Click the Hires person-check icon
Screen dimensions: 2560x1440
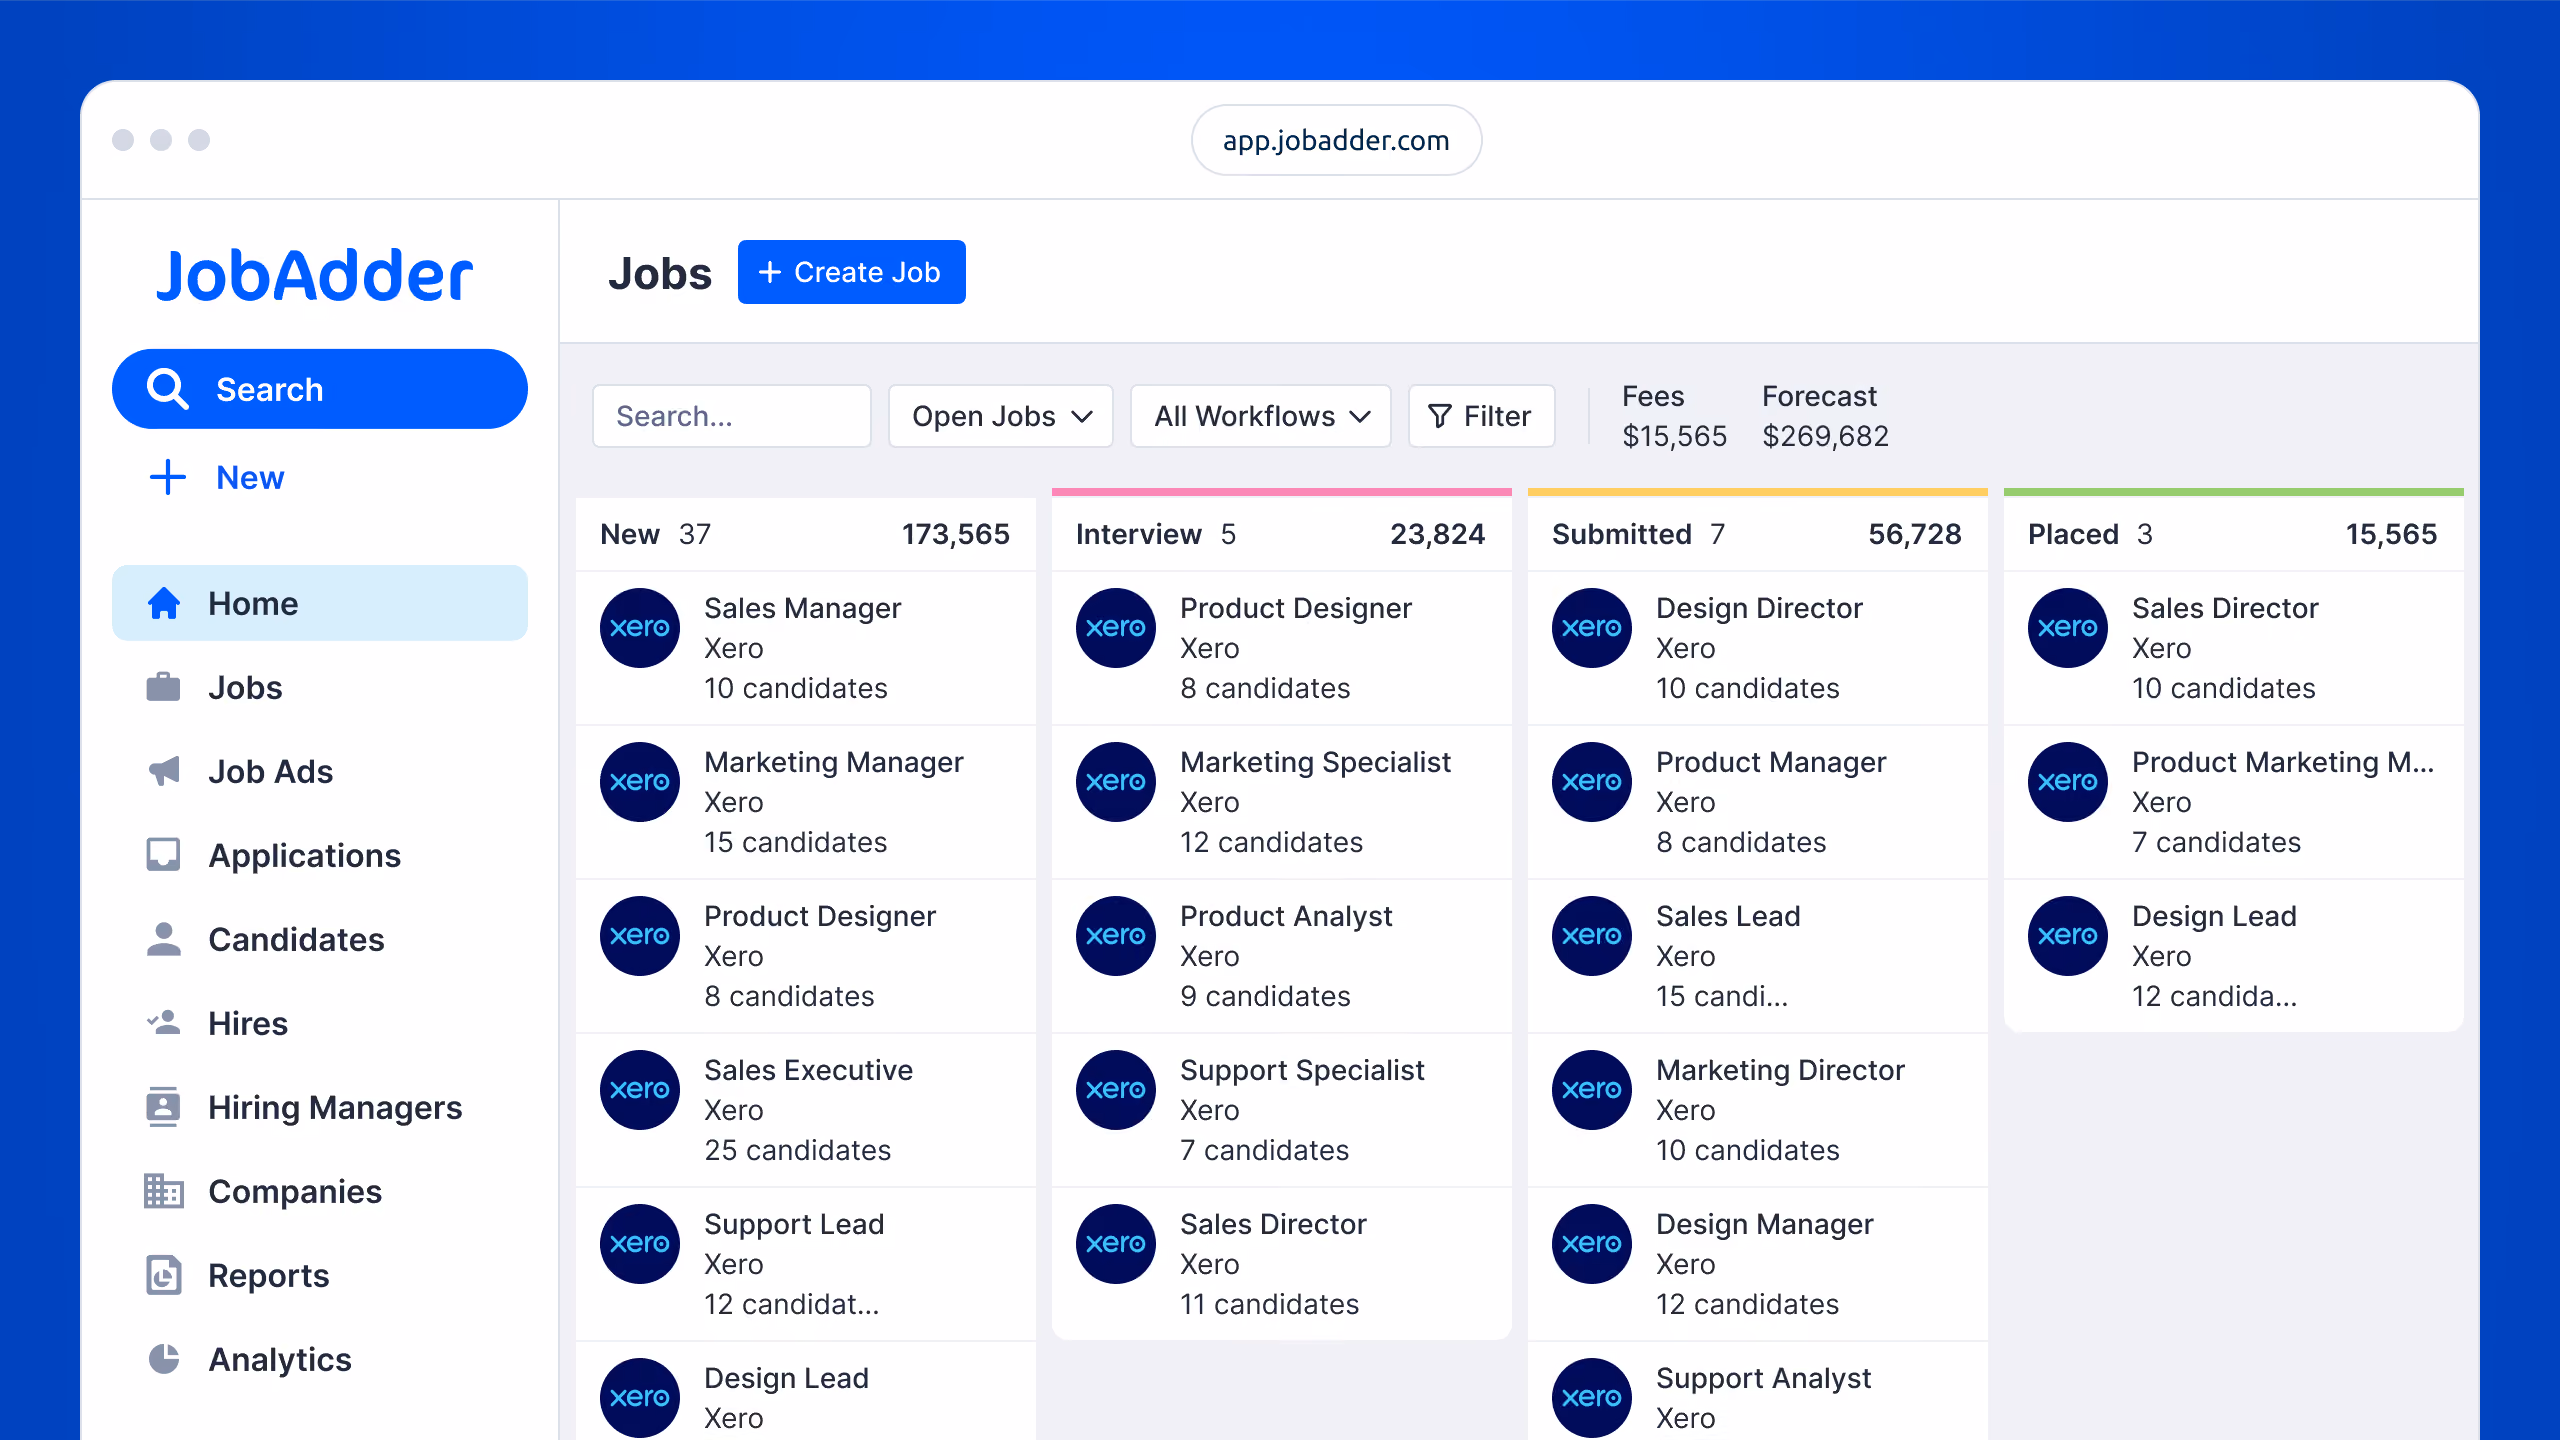[164, 1023]
